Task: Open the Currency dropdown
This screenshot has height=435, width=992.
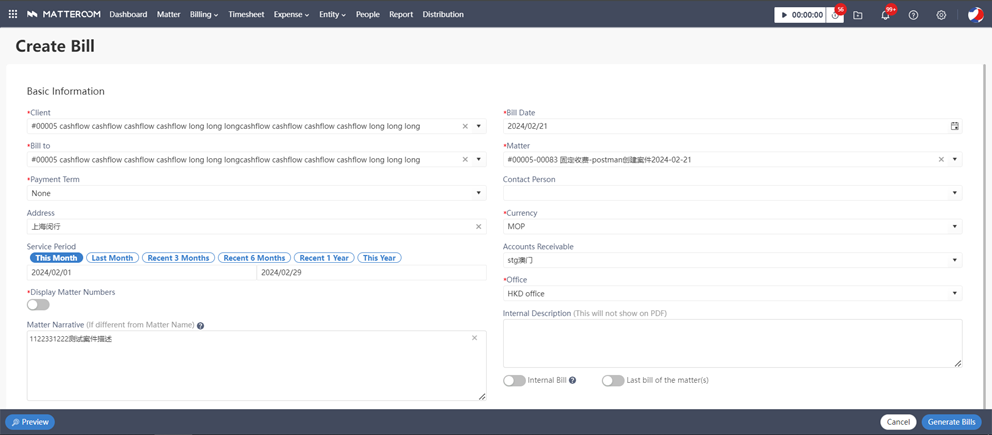Action: (954, 227)
